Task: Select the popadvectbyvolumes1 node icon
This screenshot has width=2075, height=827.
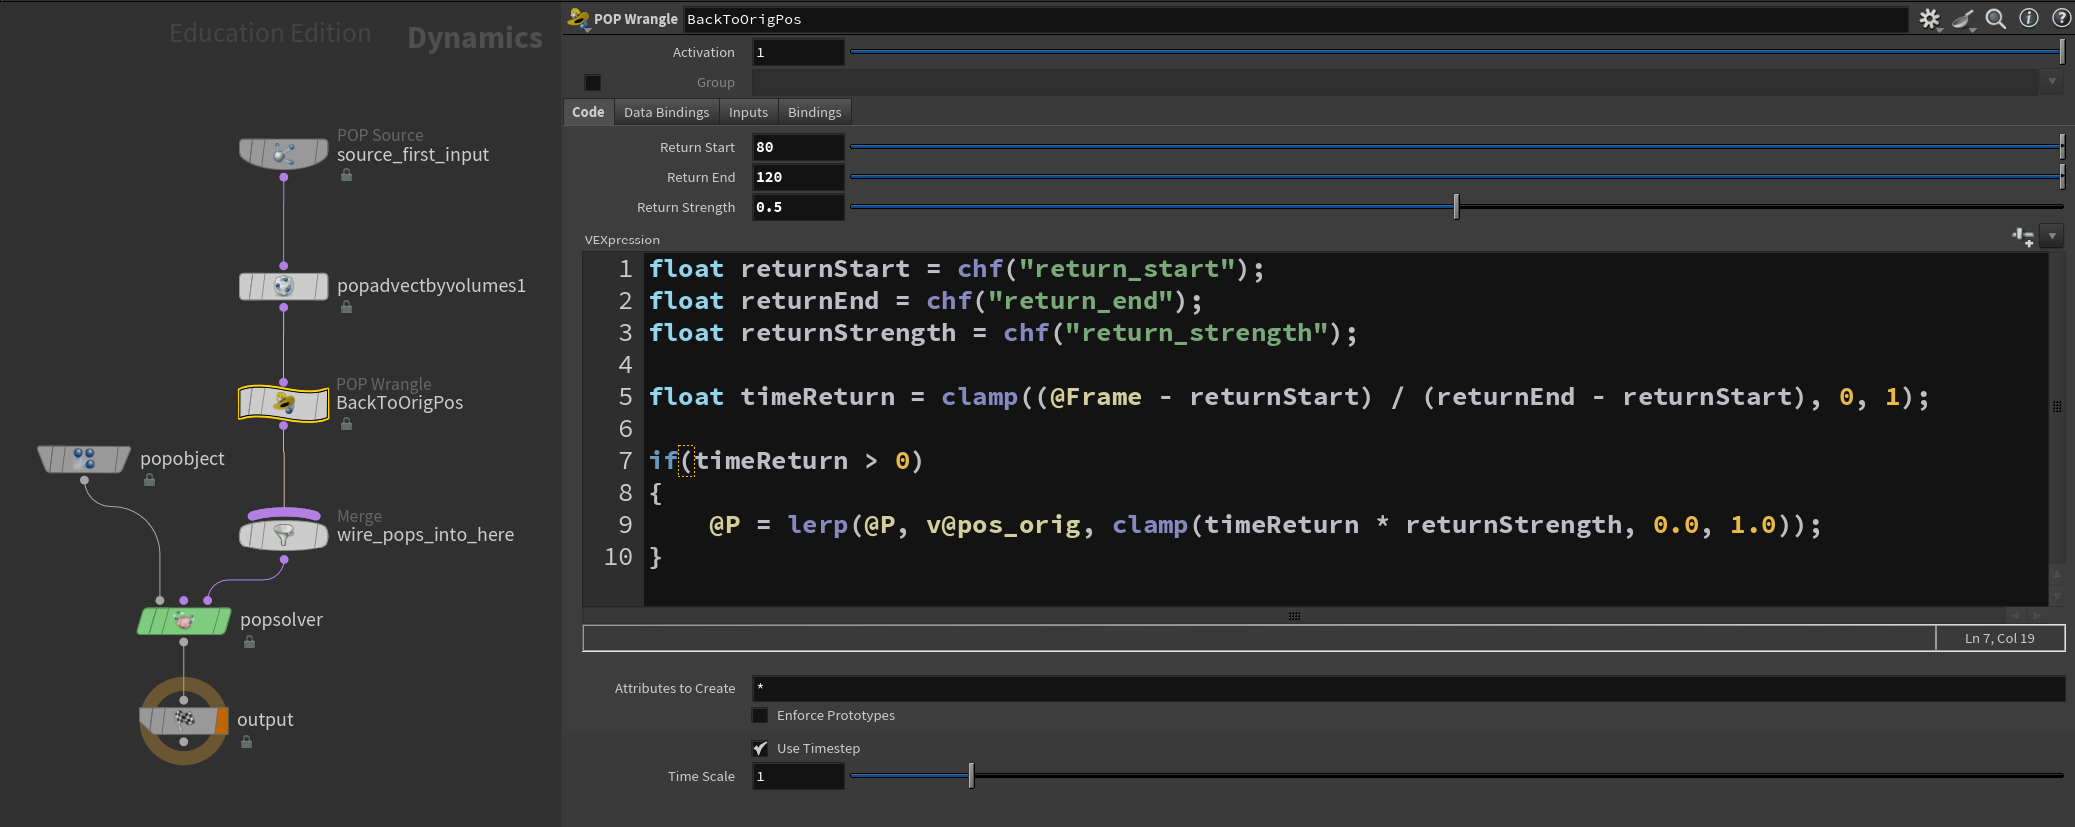Action: tap(283, 287)
